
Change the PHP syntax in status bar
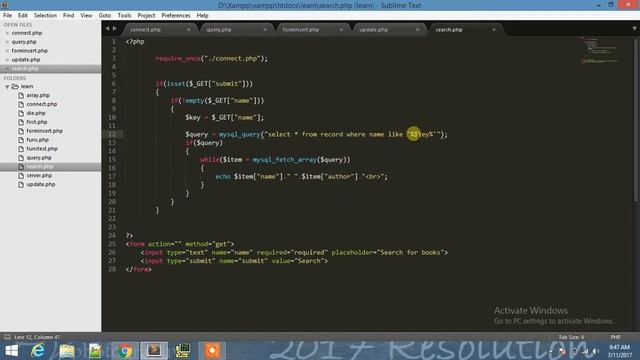coord(616,337)
